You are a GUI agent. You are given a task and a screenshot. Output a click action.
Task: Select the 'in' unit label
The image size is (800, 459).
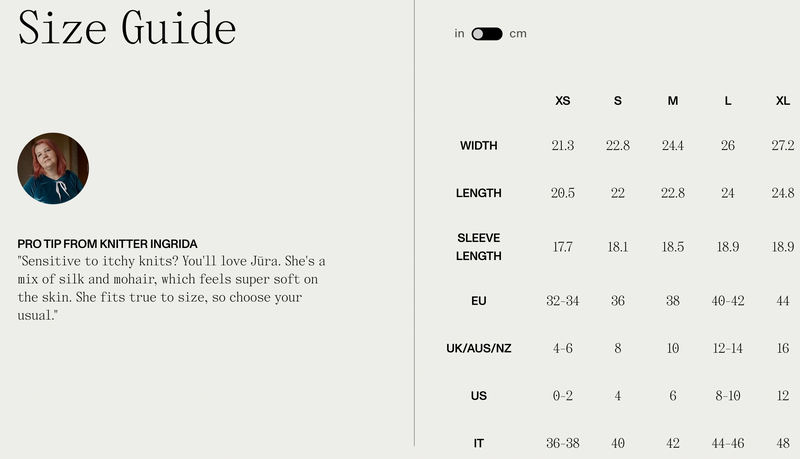[x=459, y=34]
